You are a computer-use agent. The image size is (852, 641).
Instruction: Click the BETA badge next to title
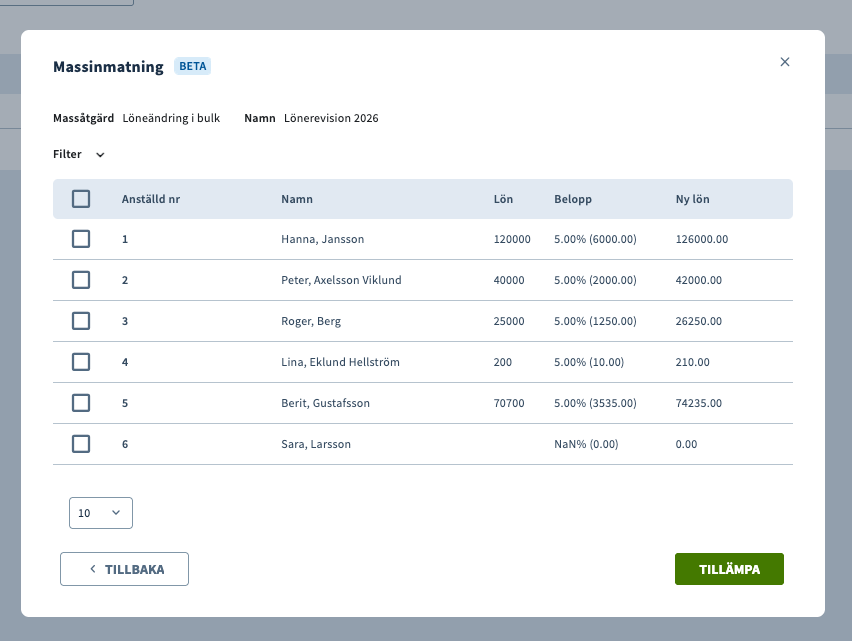tap(193, 67)
